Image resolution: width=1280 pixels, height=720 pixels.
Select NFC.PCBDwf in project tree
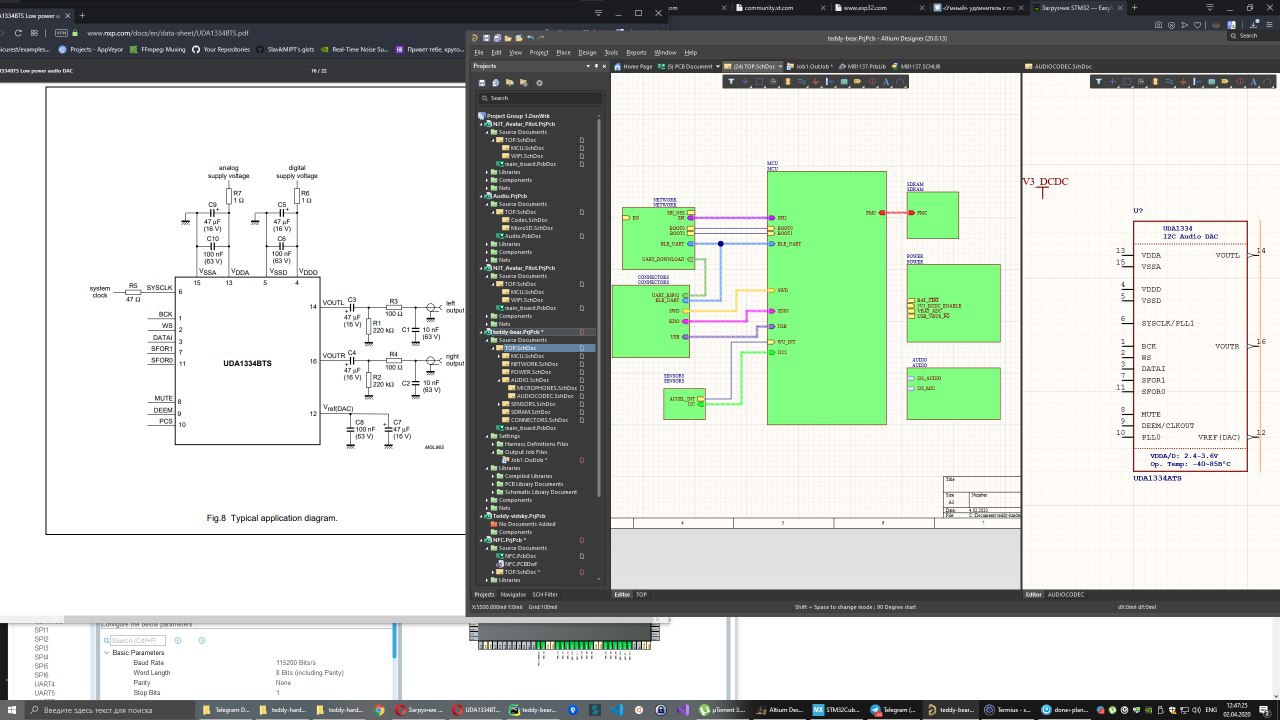click(521, 564)
